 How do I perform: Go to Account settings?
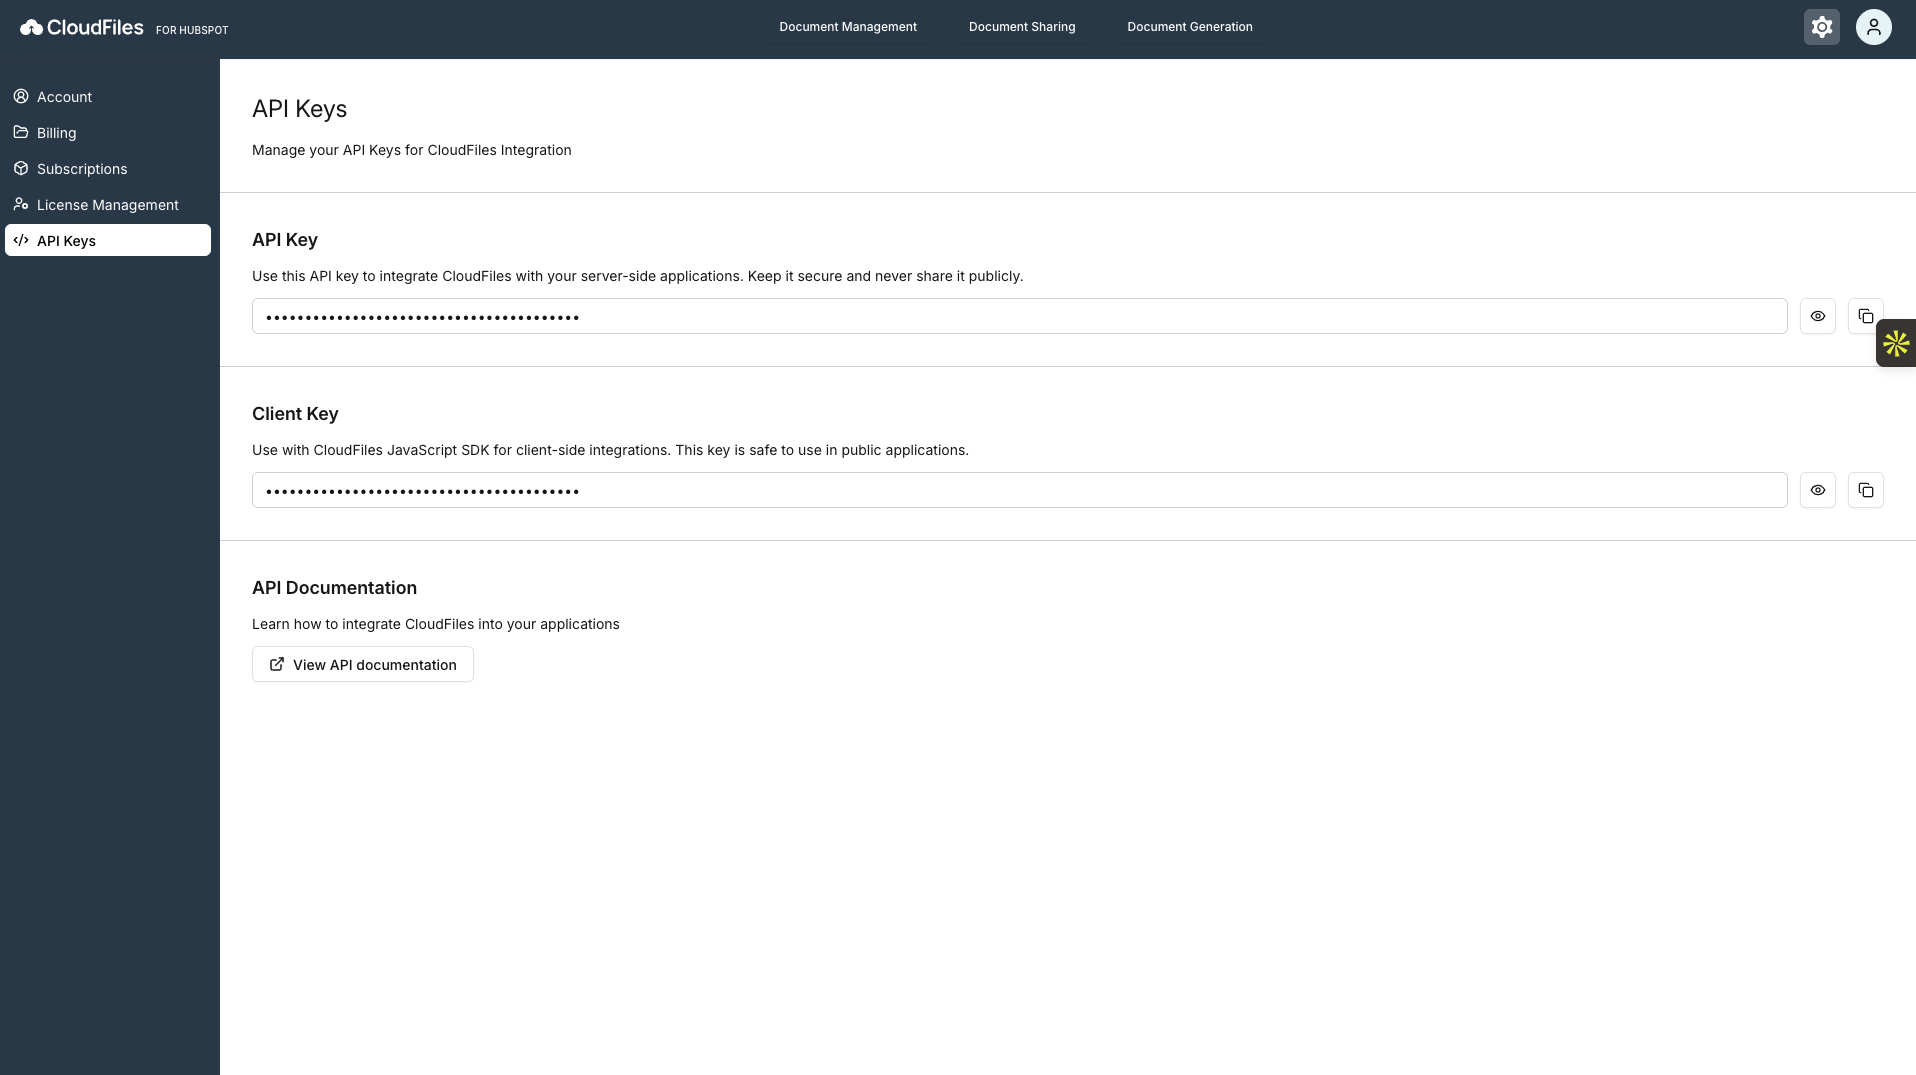108,96
